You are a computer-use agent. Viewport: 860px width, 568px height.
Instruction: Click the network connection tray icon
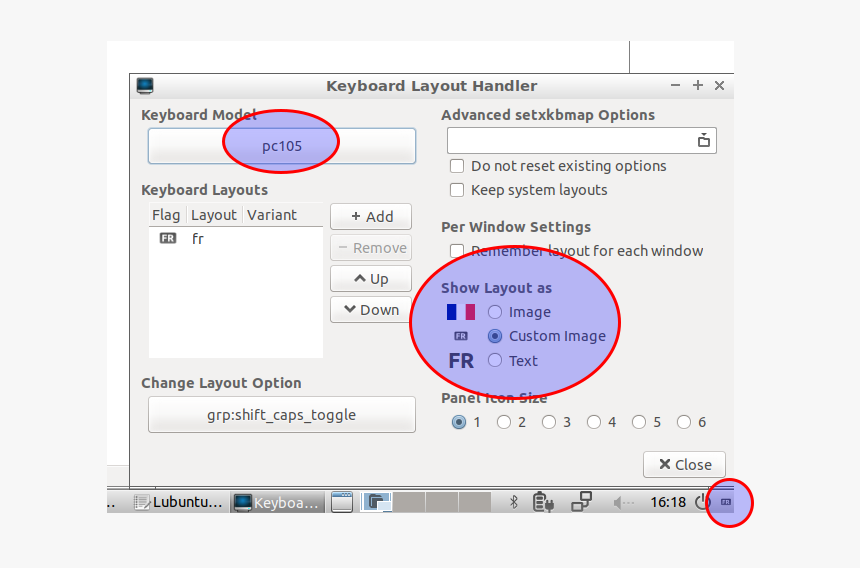coord(581,501)
